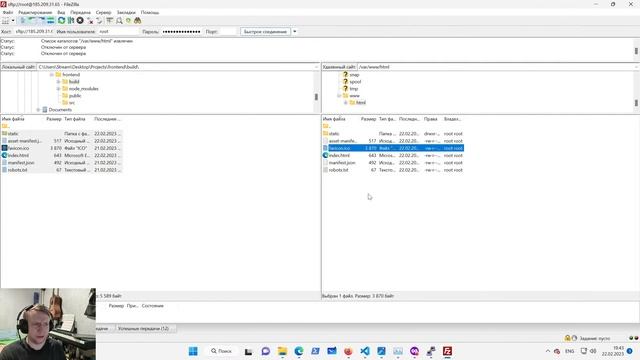Viewport: 640px width, 360px height.
Task: Open the quickconnect history dropdown arrow
Action: [x=295, y=31]
